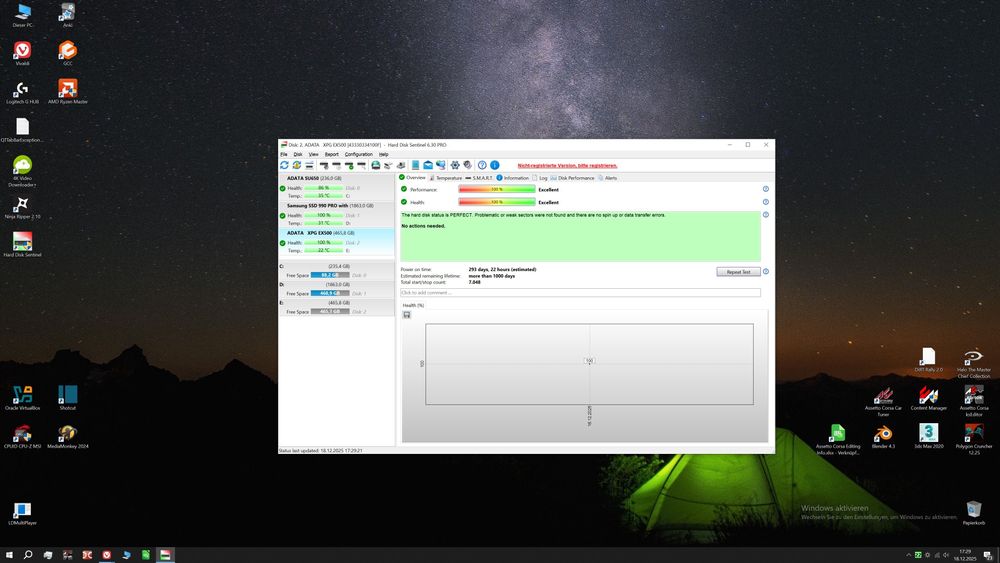
Task: Click C: drive Free Space bar
Action: click(x=330, y=275)
